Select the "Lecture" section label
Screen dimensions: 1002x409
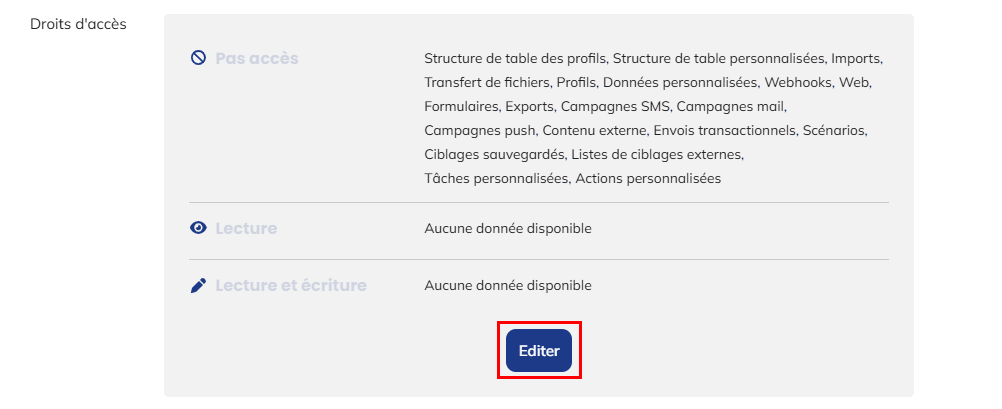(246, 228)
